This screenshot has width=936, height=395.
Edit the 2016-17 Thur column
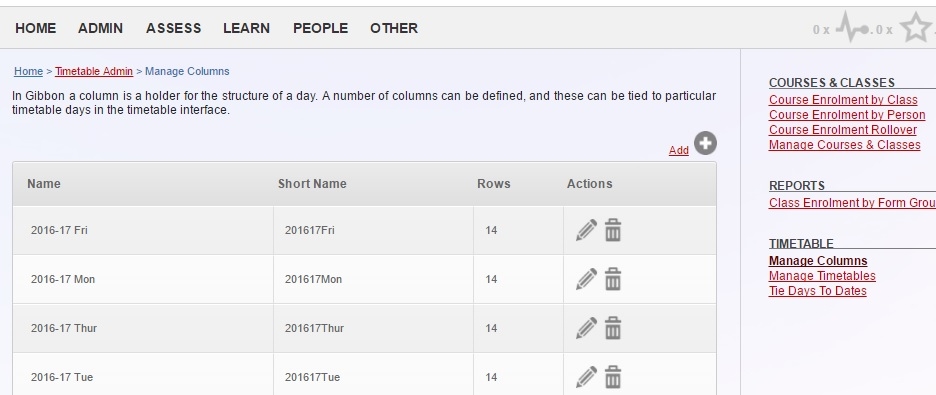point(586,328)
